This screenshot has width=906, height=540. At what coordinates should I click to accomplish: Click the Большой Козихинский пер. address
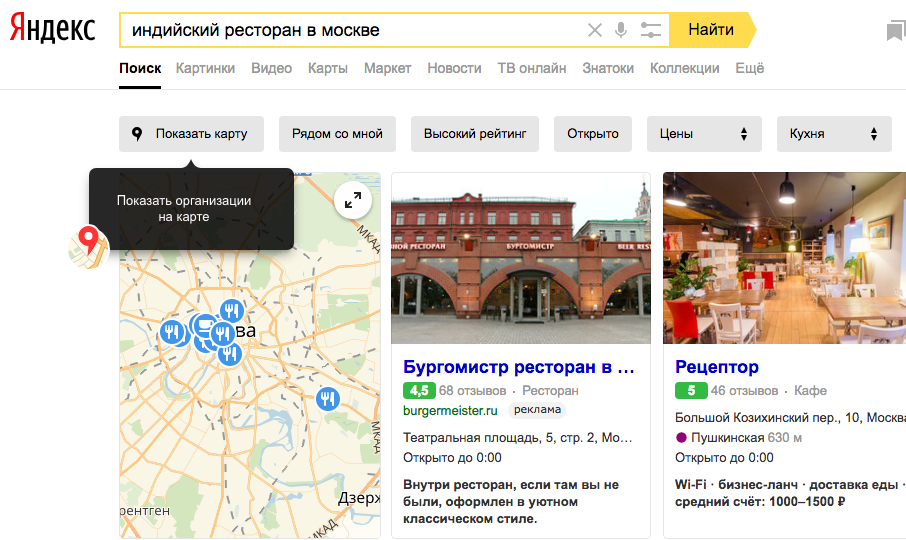pyautogui.click(x=790, y=418)
